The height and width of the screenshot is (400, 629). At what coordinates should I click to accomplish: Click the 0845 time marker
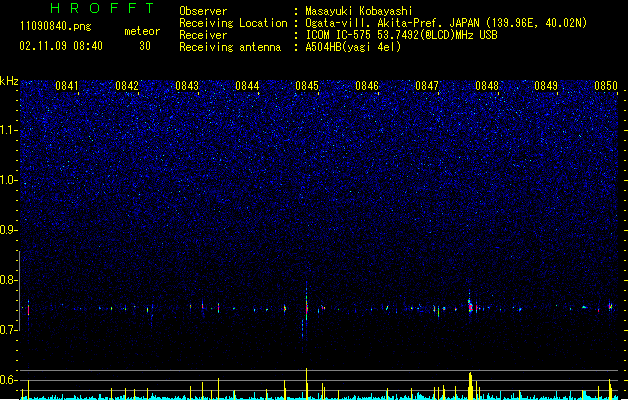307,86
